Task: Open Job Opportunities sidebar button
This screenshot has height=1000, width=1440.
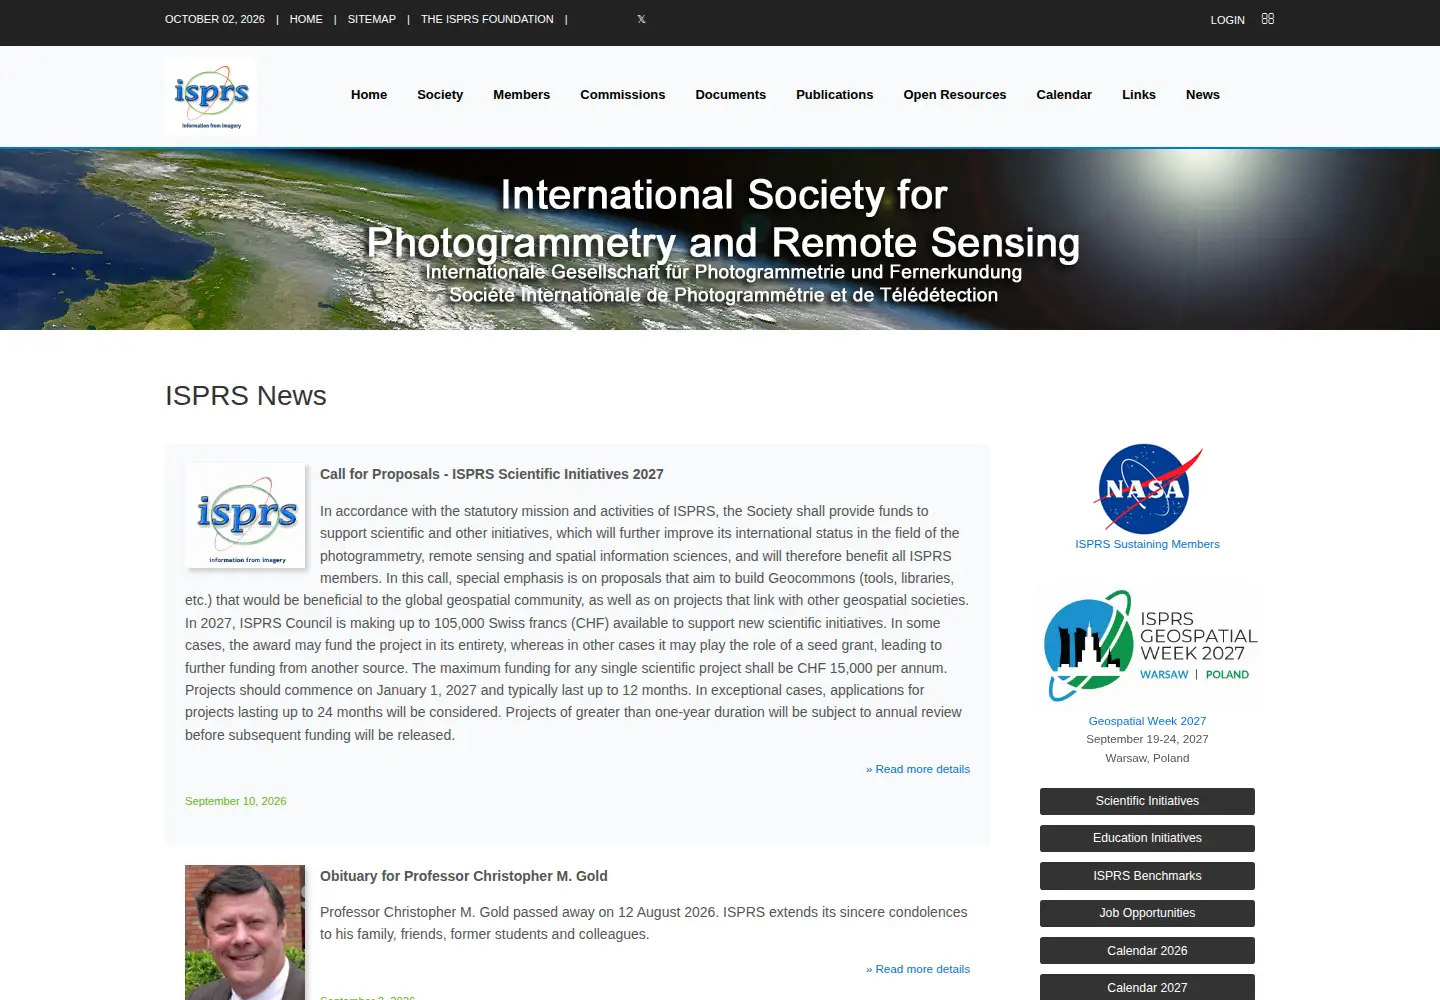Action: pyautogui.click(x=1148, y=913)
